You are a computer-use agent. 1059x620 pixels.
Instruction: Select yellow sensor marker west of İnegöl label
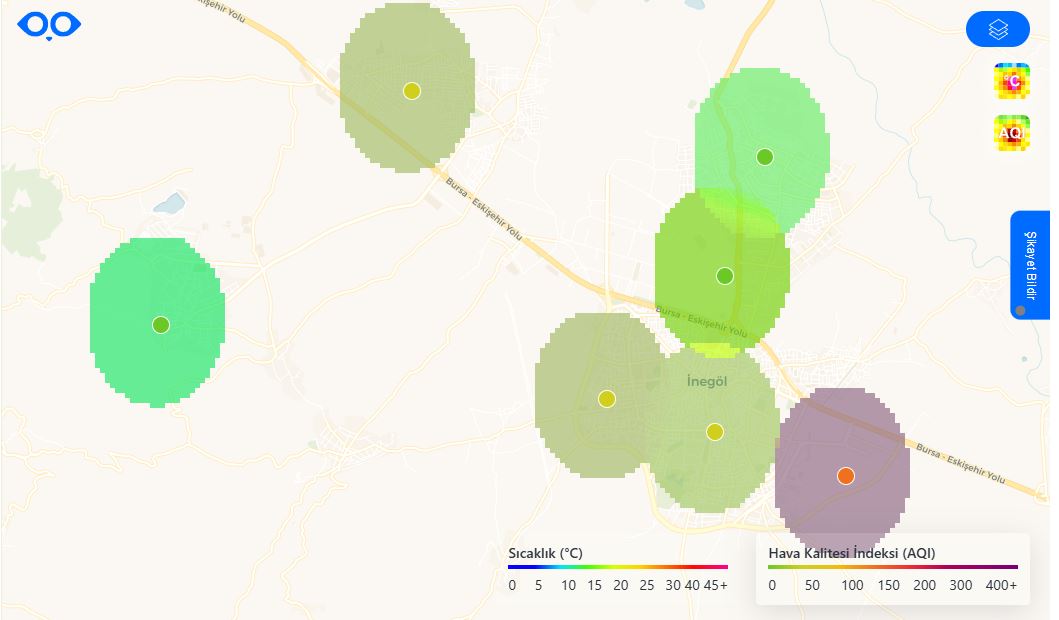coord(606,399)
